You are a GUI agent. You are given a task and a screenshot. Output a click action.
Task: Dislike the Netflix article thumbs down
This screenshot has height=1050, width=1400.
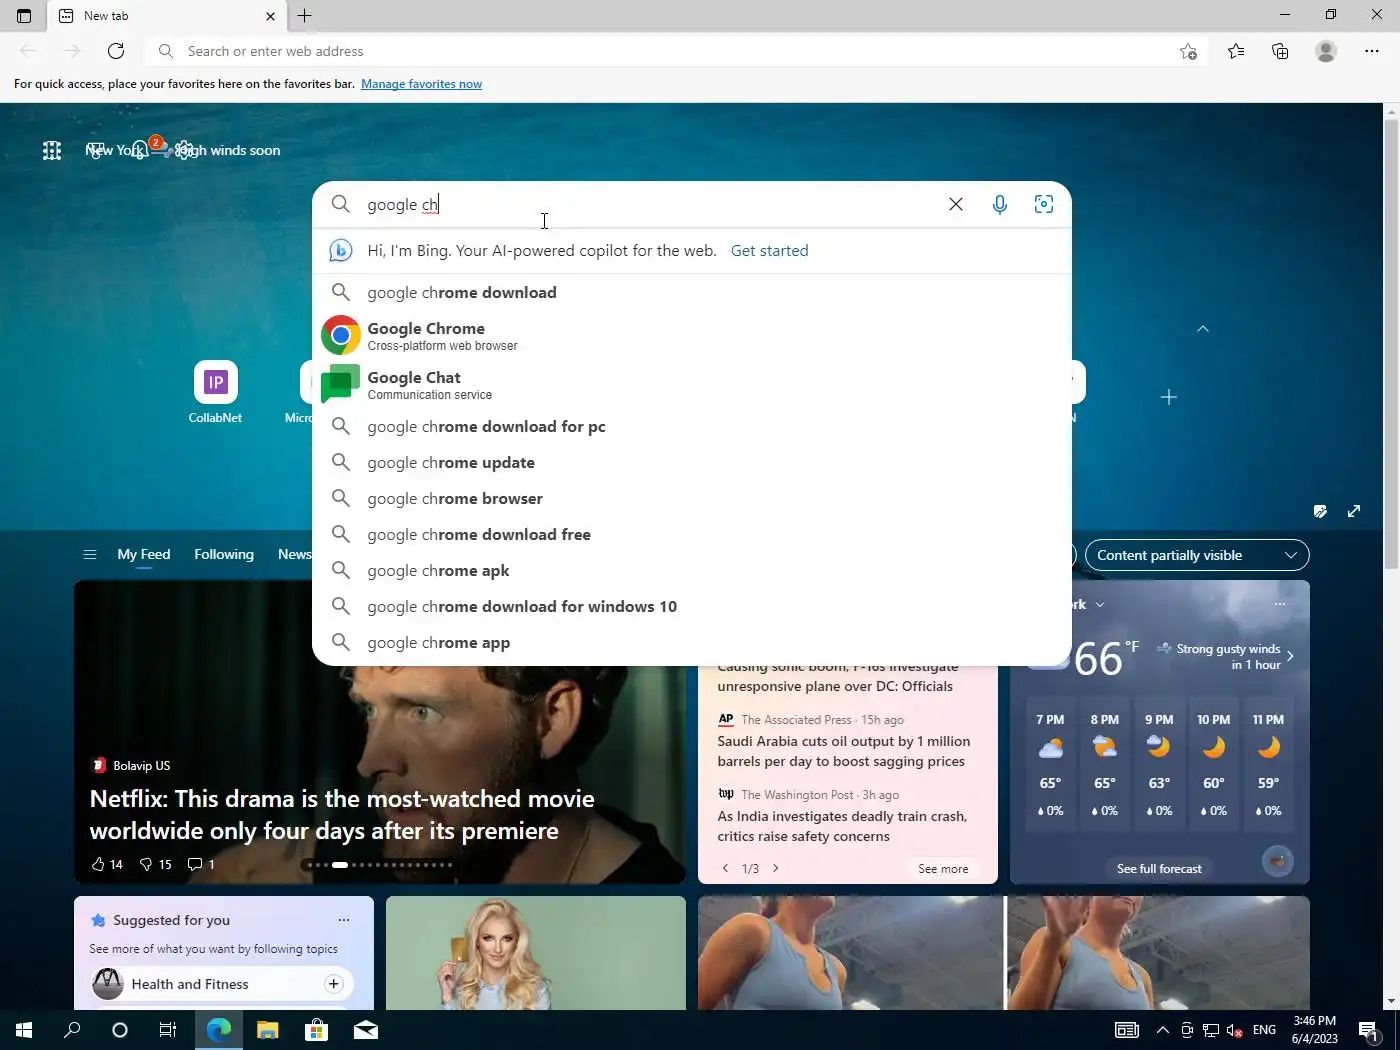coord(155,864)
